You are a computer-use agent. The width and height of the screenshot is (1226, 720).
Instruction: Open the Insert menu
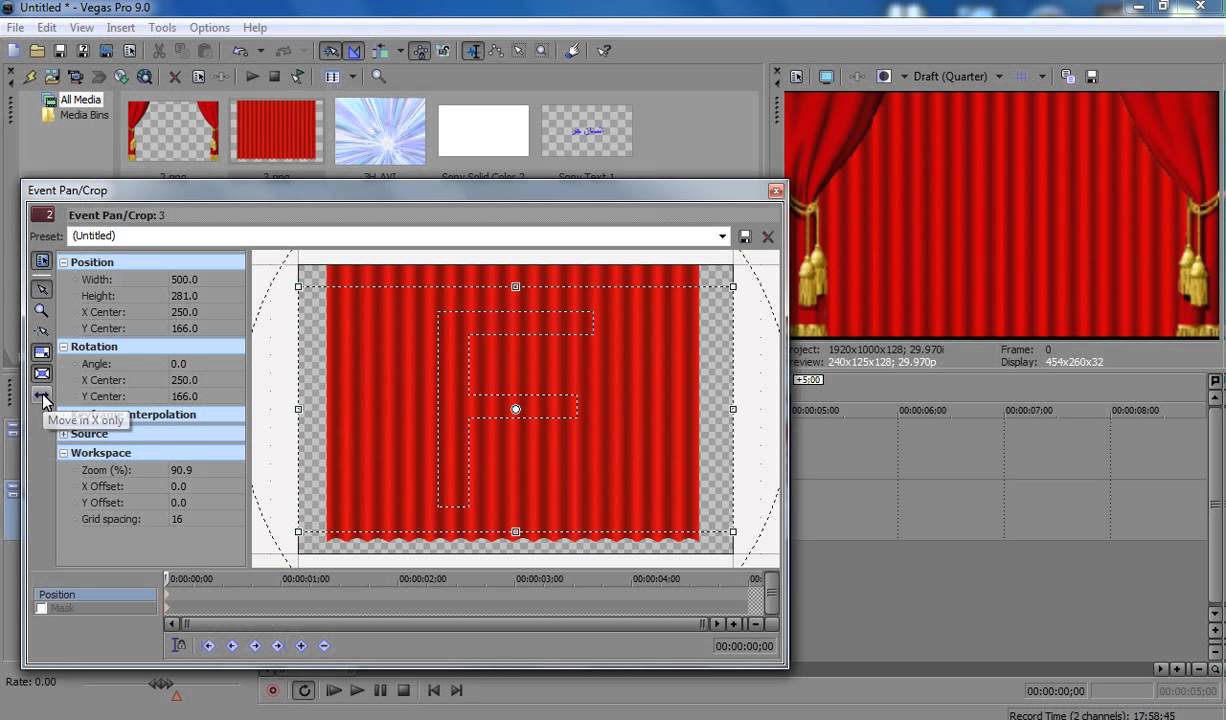(121, 28)
